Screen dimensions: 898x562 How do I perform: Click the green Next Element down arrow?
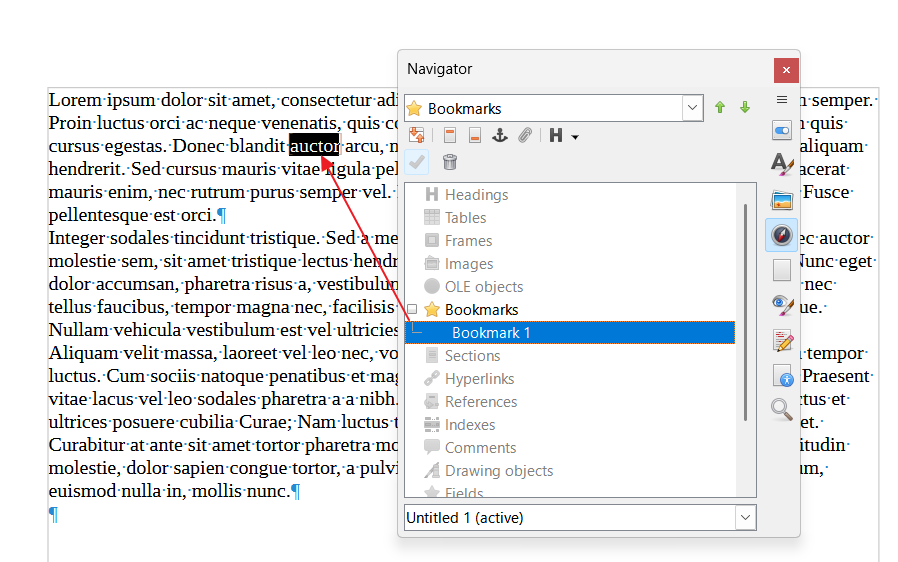pos(745,108)
